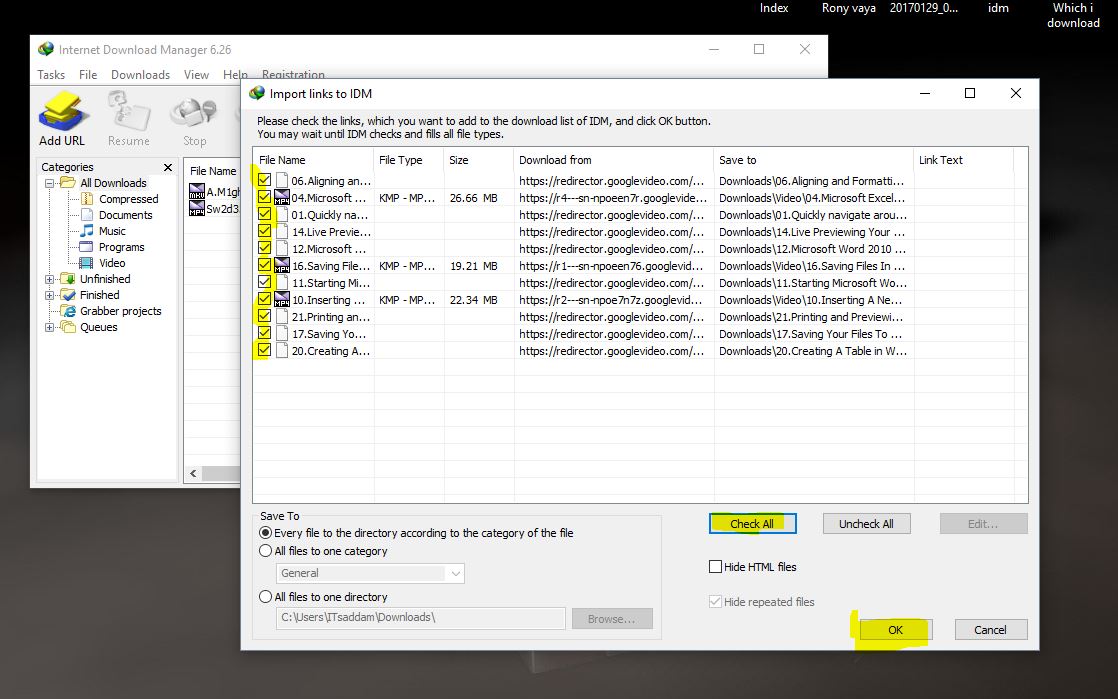Sort by Size column header
The width and height of the screenshot is (1118, 699).
pos(478,160)
